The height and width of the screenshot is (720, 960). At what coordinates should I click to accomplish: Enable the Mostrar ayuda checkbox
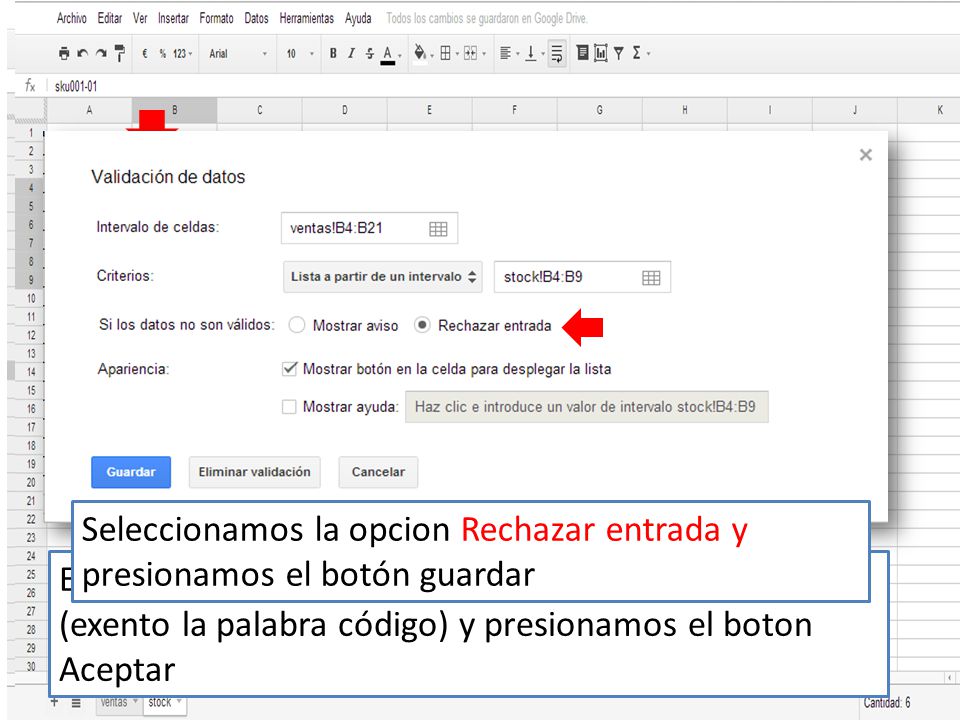(289, 407)
